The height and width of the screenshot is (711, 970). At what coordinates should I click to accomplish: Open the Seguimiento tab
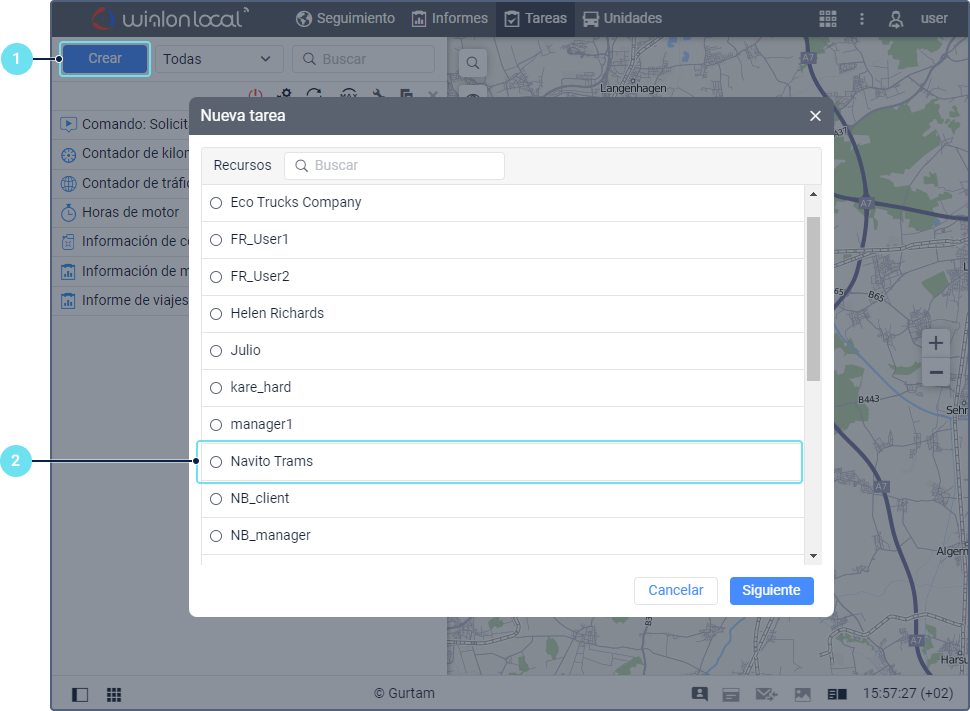pyautogui.click(x=345, y=19)
